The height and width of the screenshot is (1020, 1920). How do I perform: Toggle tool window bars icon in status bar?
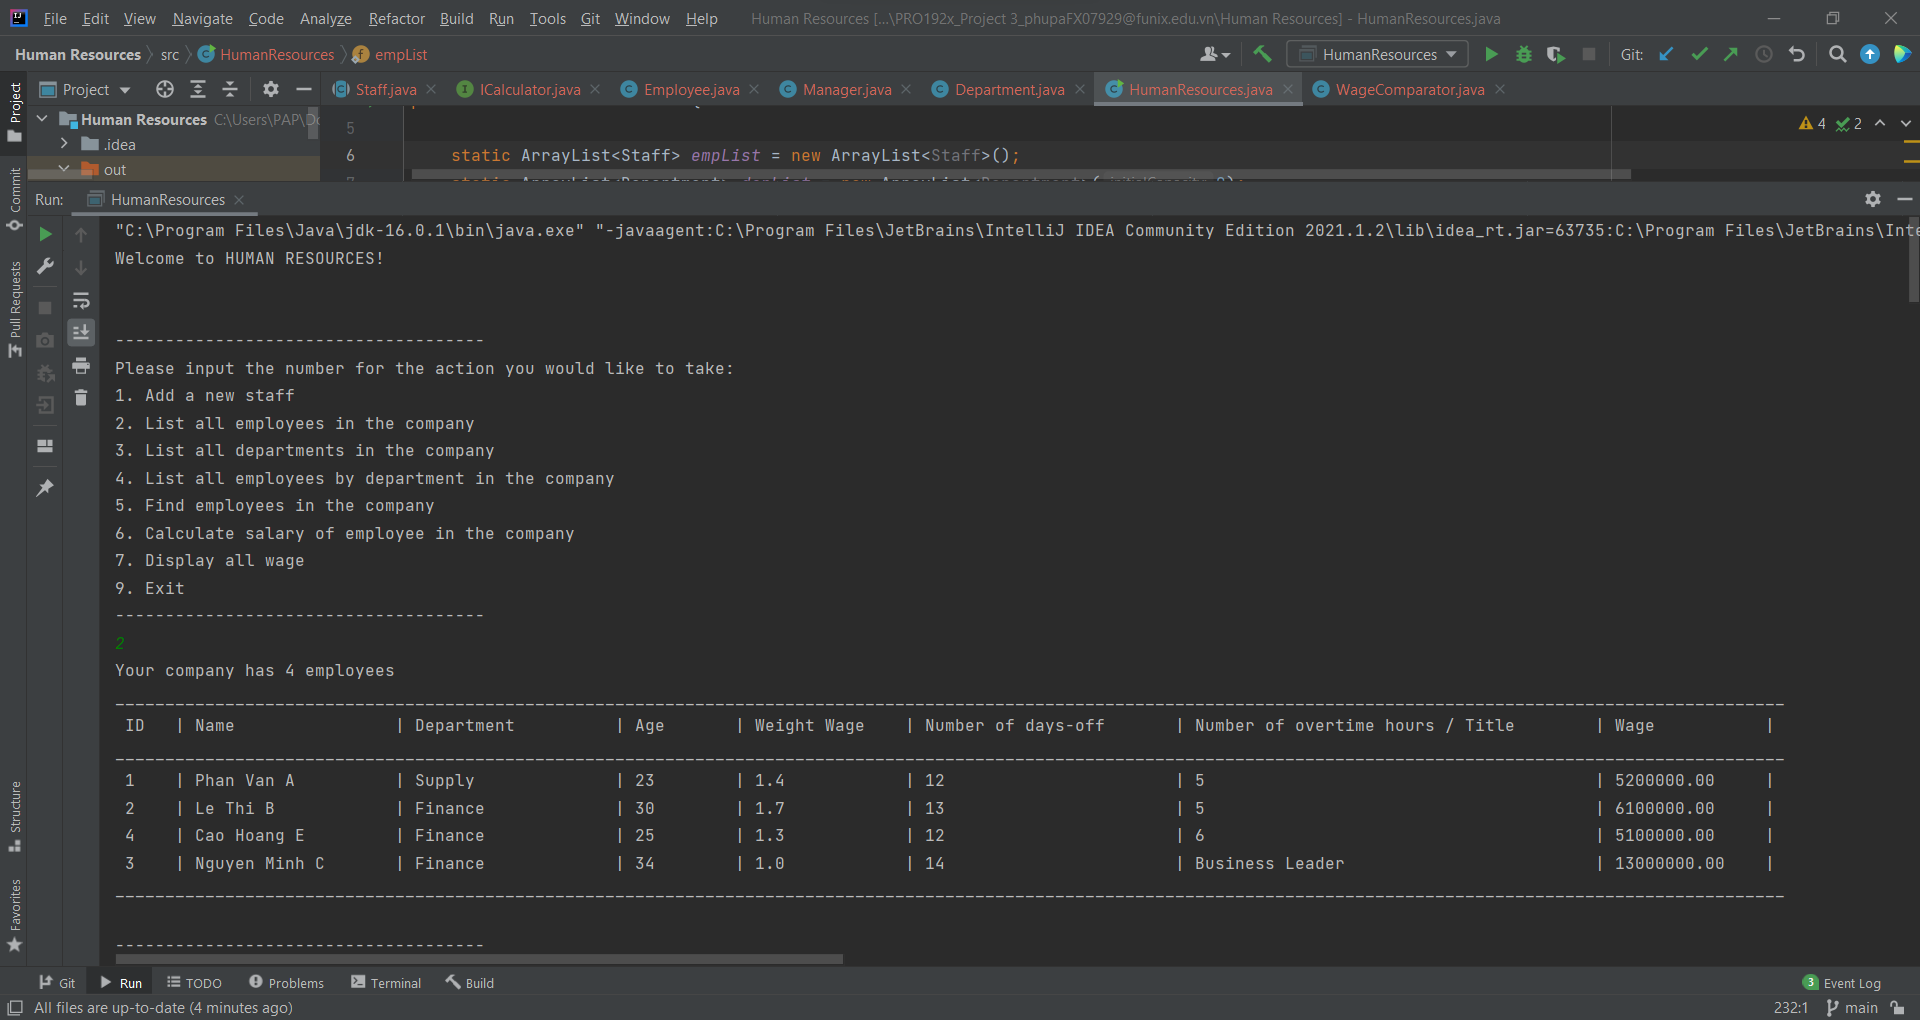click(x=15, y=1008)
